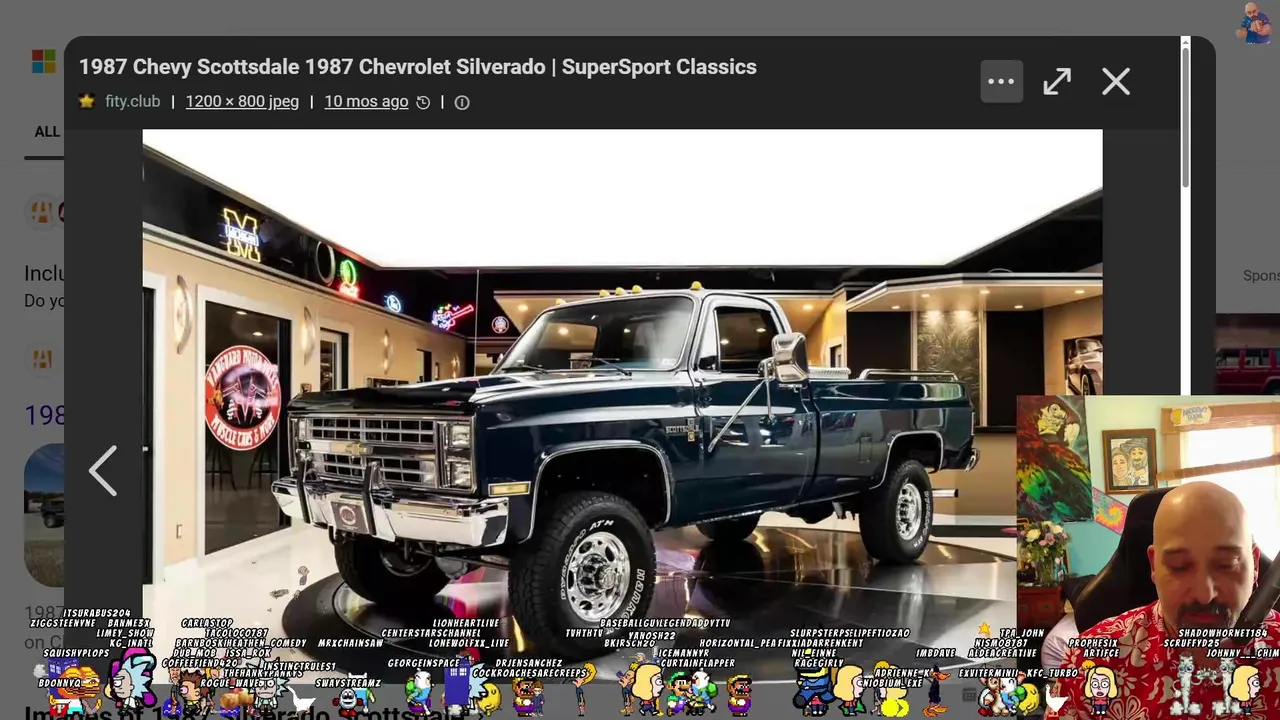Open the image info circle icon
1280x720 pixels.
(462, 102)
